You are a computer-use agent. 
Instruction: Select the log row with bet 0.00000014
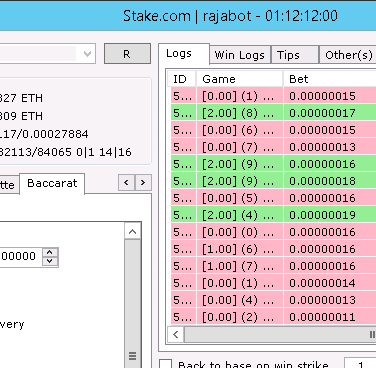[x=273, y=283]
